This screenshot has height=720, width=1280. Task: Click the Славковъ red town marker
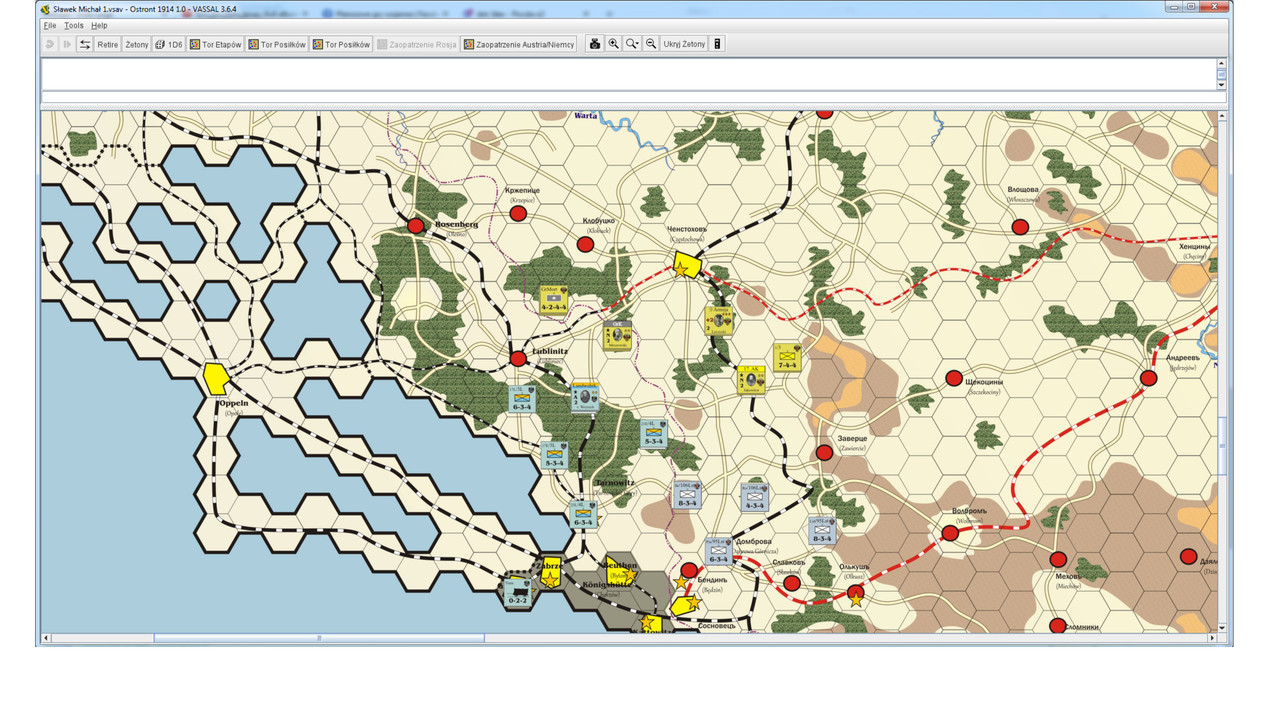[792, 583]
